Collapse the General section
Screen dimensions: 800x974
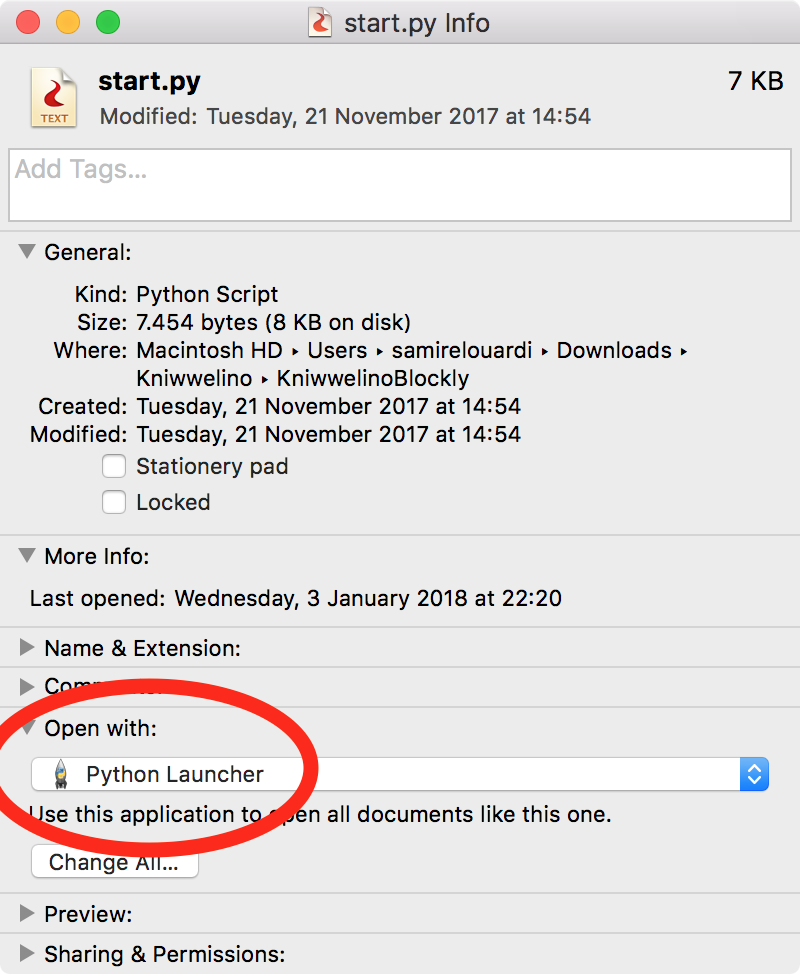point(27,252)
